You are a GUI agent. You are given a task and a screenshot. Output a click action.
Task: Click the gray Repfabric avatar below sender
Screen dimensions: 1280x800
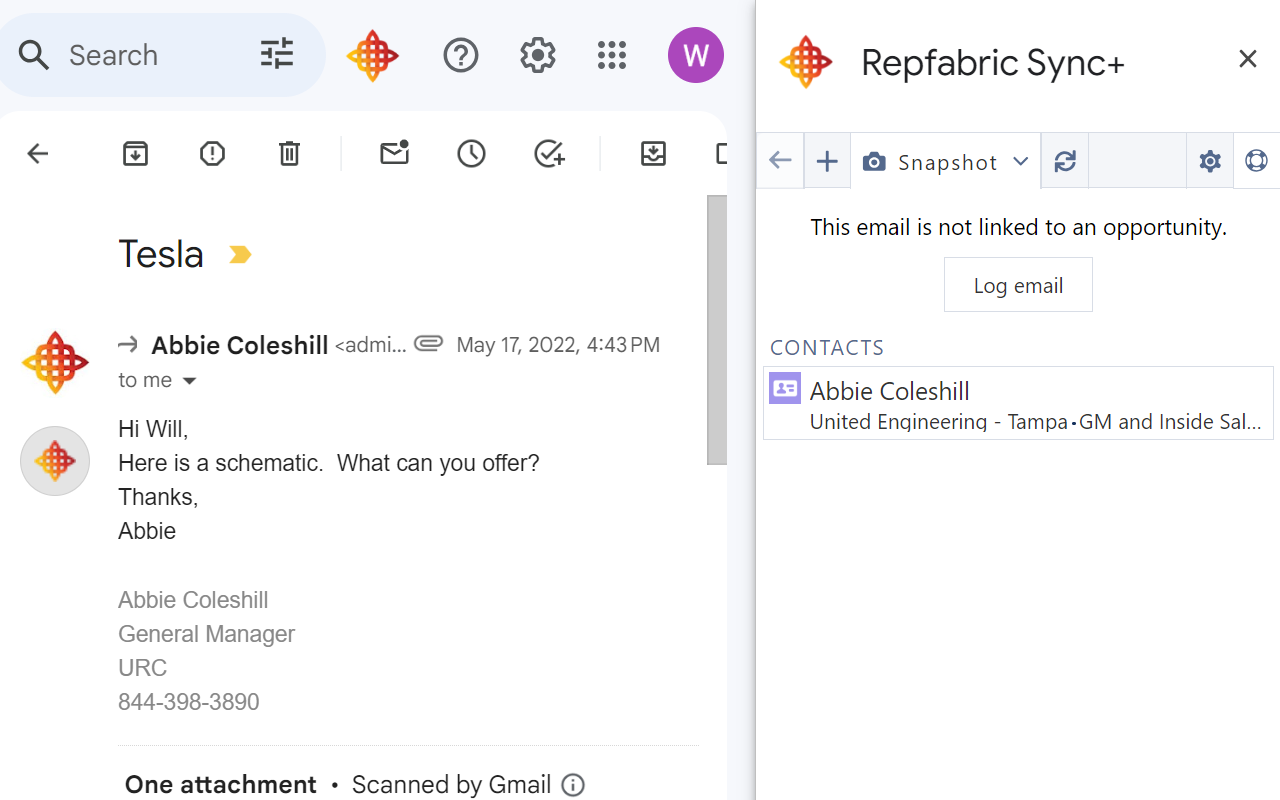point(55,461)
